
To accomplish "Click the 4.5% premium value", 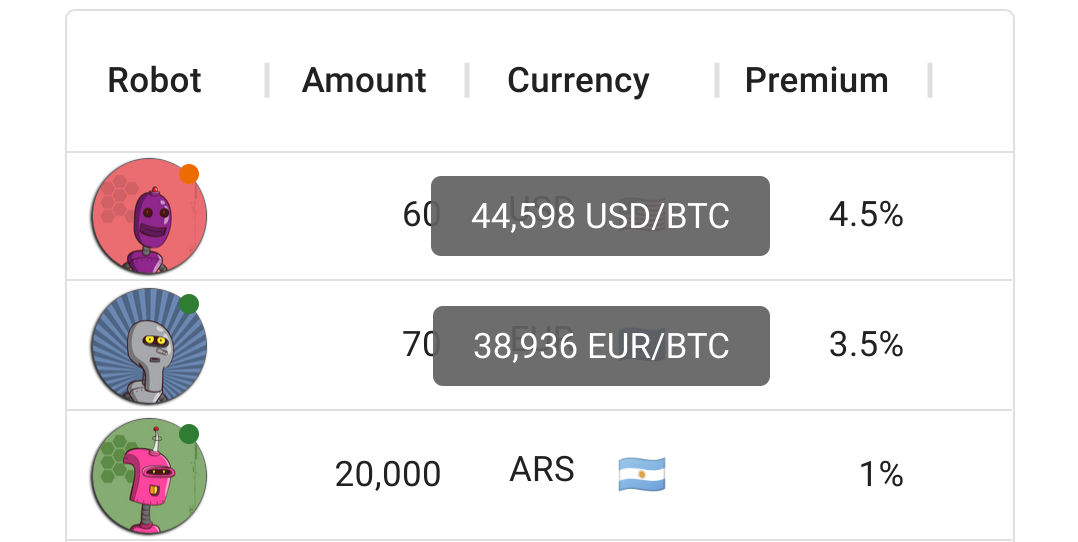I will (x=866, y=214).
